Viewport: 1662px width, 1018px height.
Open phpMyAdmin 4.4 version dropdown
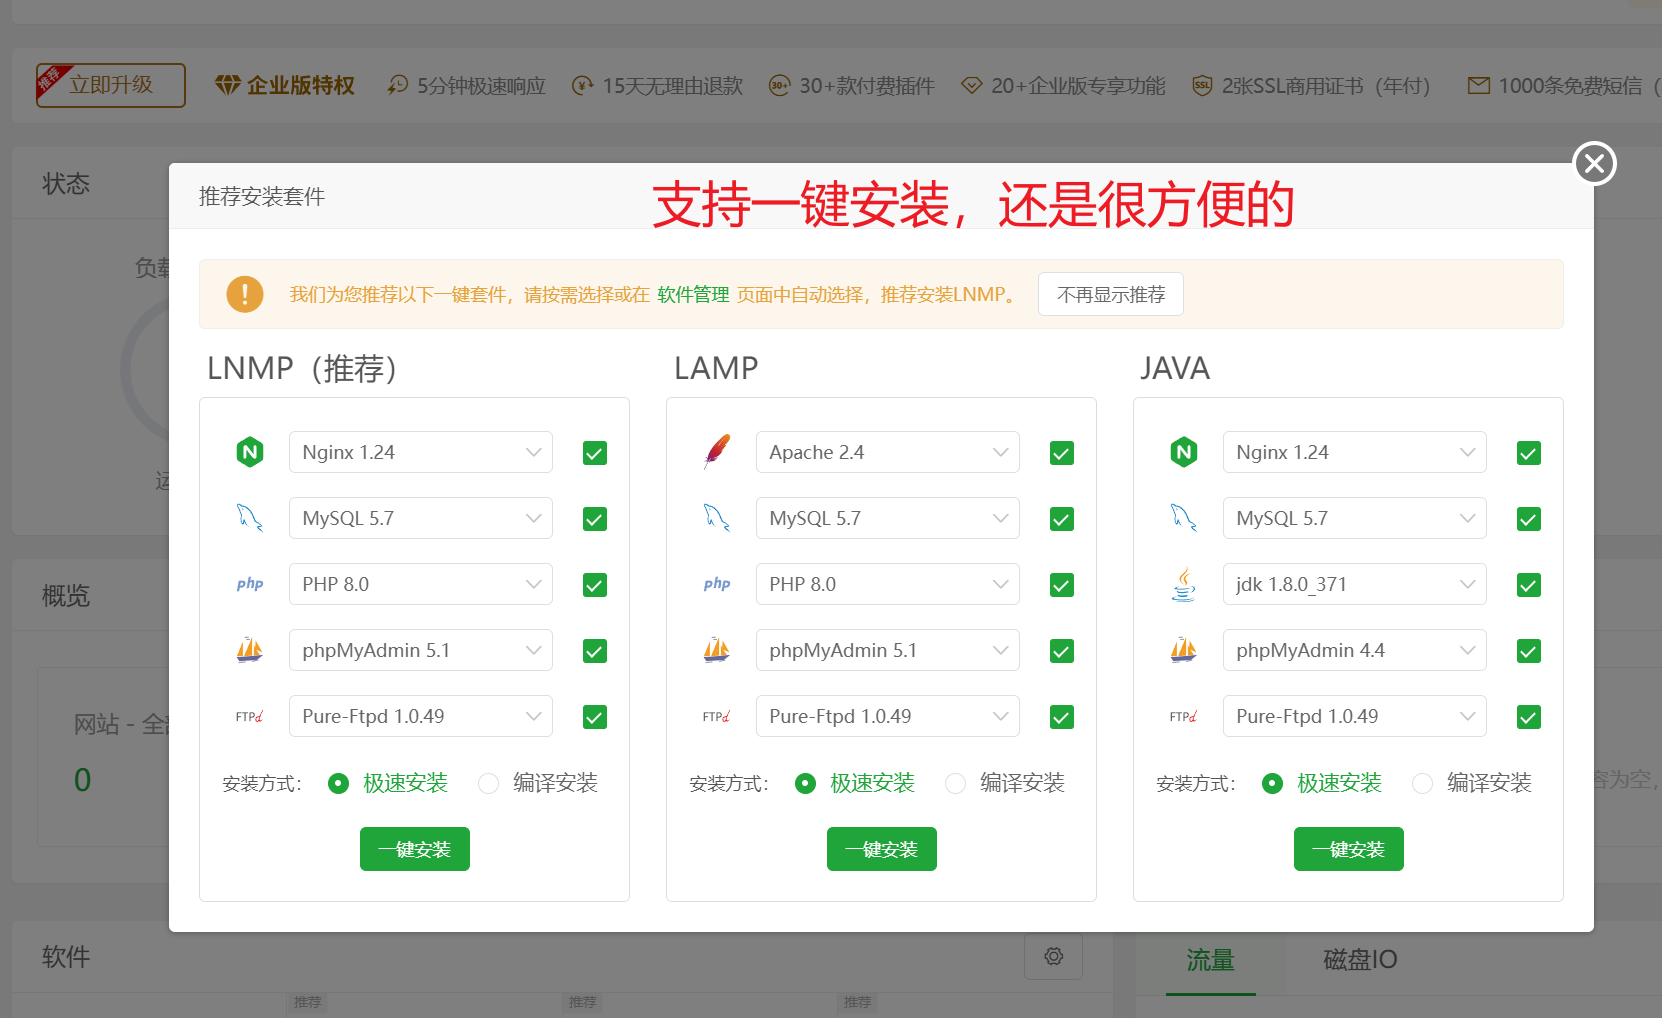(x=1355, y=650)
